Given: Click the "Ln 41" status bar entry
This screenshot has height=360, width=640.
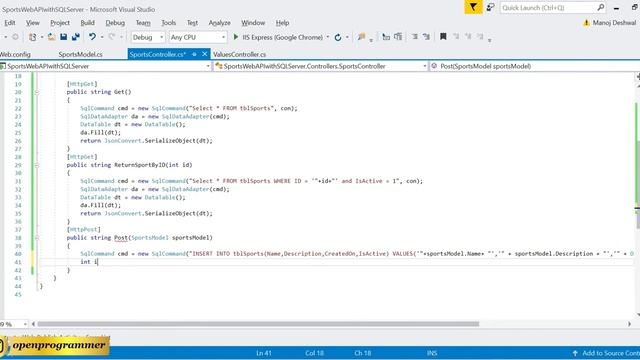Looking at the screenshot, I should coord(264,353).
